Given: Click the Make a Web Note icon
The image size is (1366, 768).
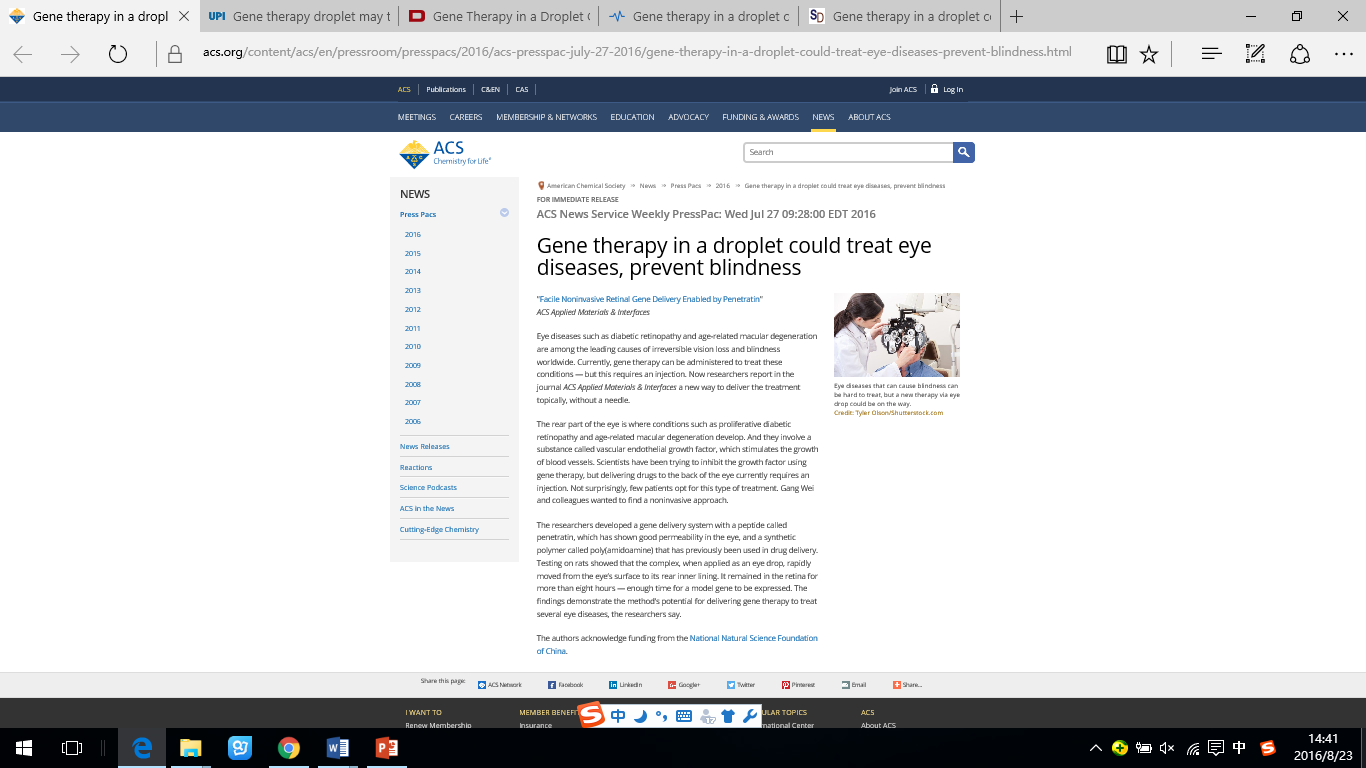Looking at the screenshot, I should coord(1256,55).
